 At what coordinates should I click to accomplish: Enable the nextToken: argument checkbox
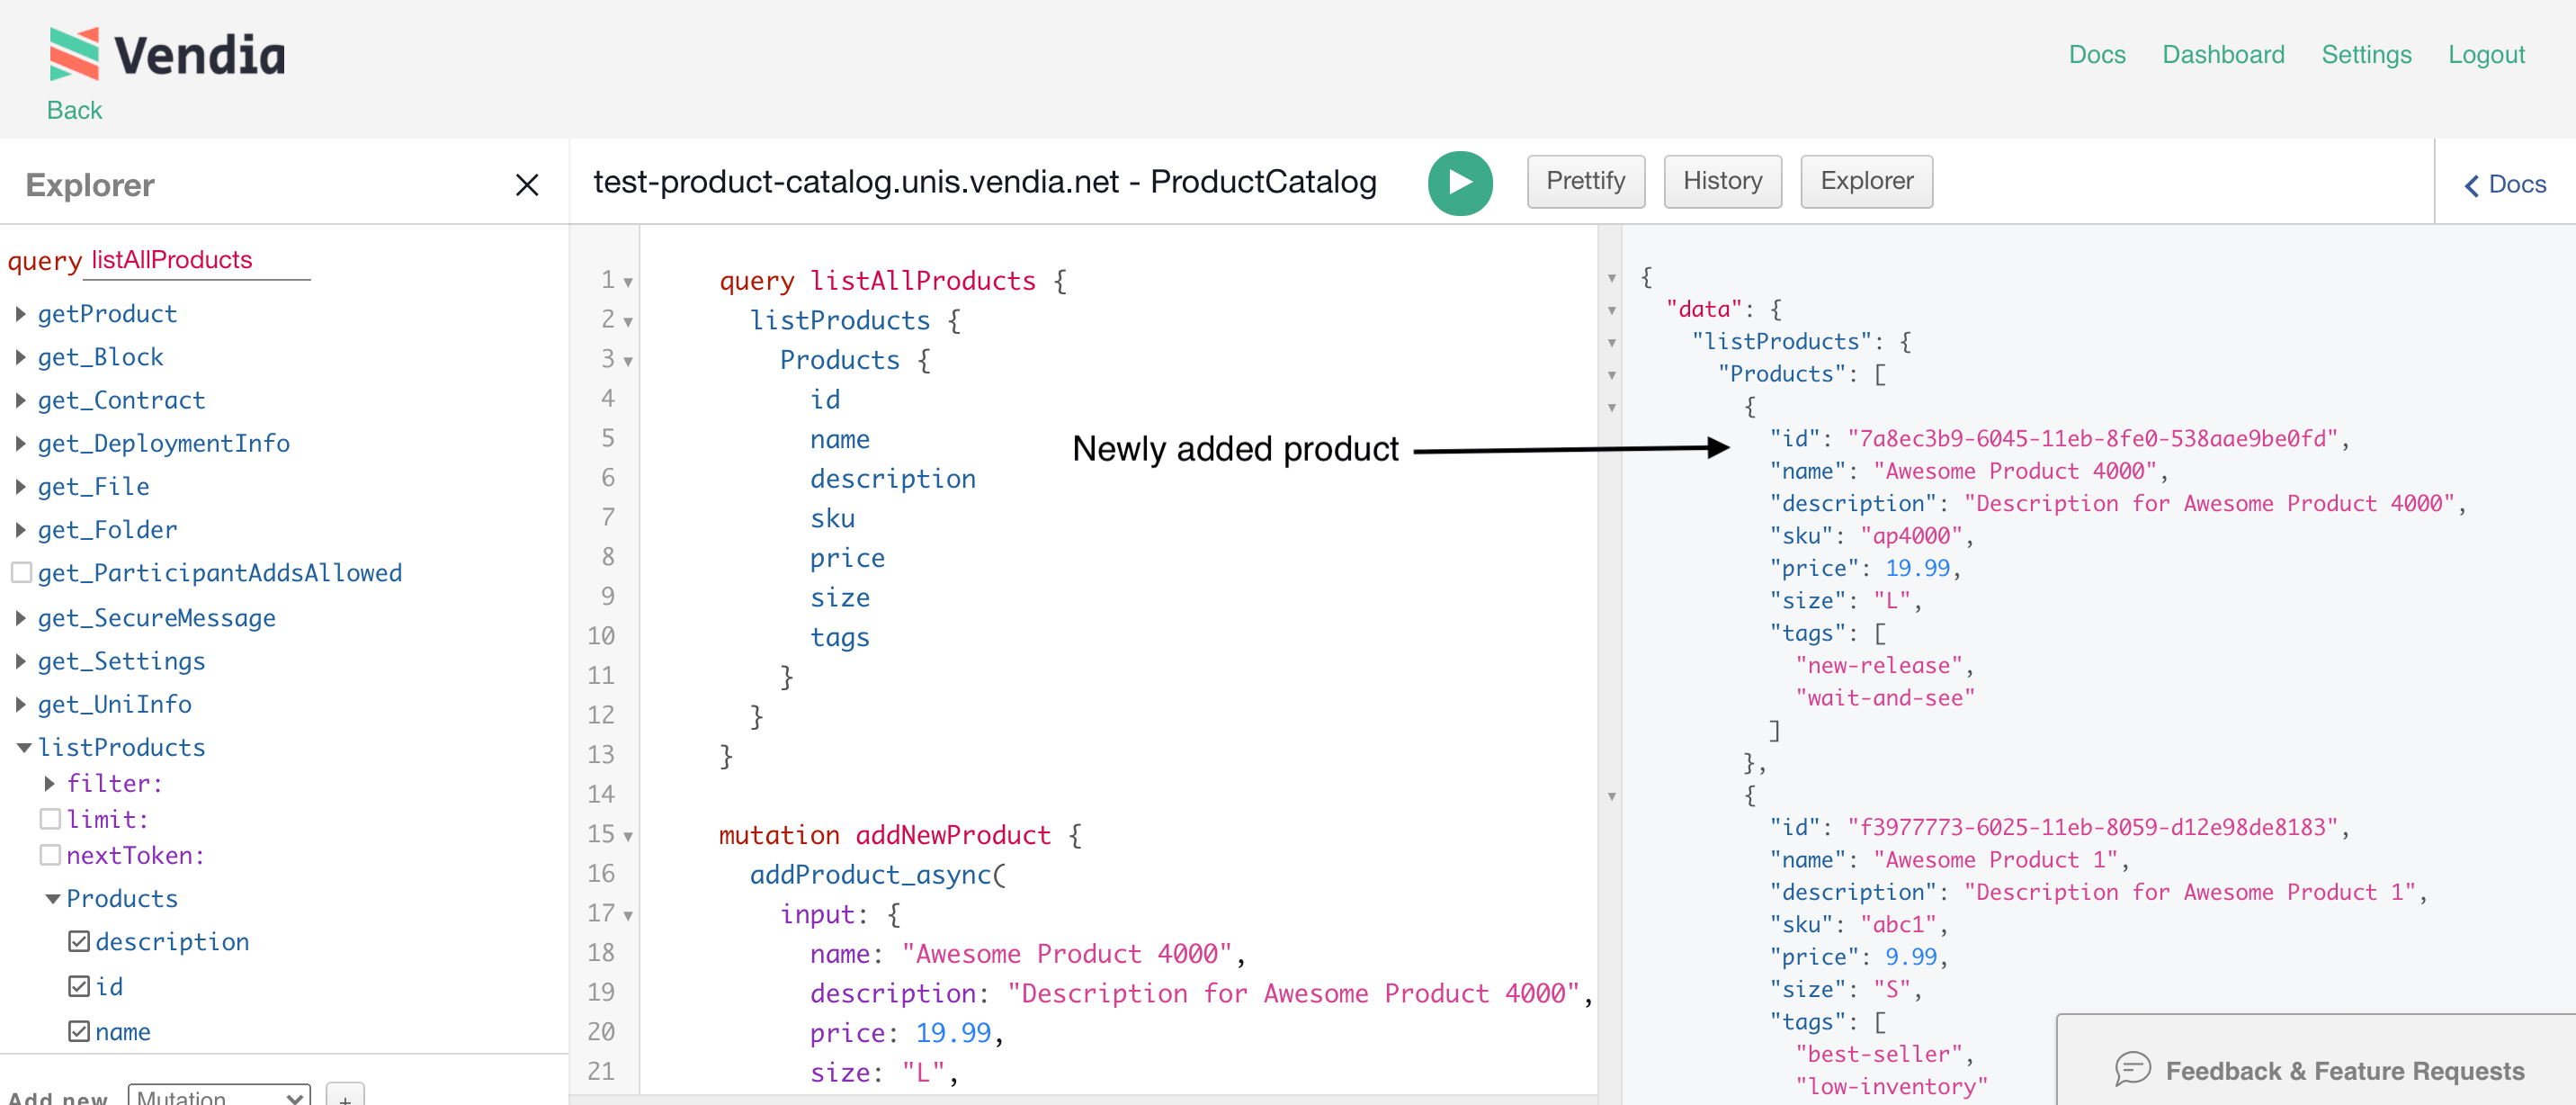click(50, 855)
